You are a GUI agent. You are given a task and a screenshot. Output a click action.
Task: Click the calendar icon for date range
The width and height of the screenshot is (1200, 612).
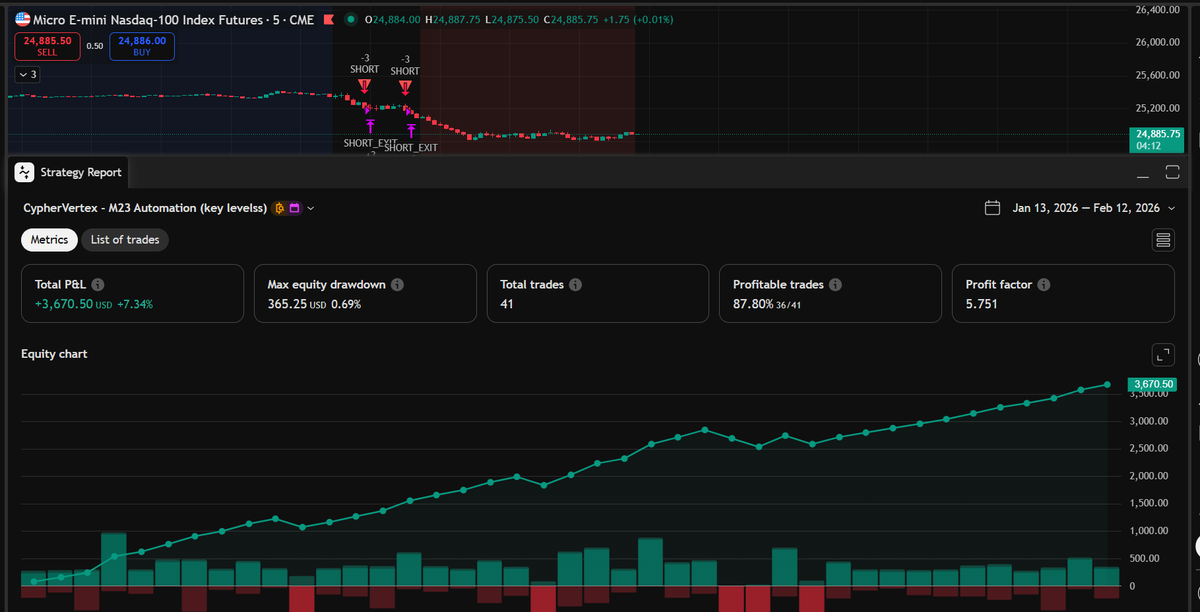click(993, 208)
